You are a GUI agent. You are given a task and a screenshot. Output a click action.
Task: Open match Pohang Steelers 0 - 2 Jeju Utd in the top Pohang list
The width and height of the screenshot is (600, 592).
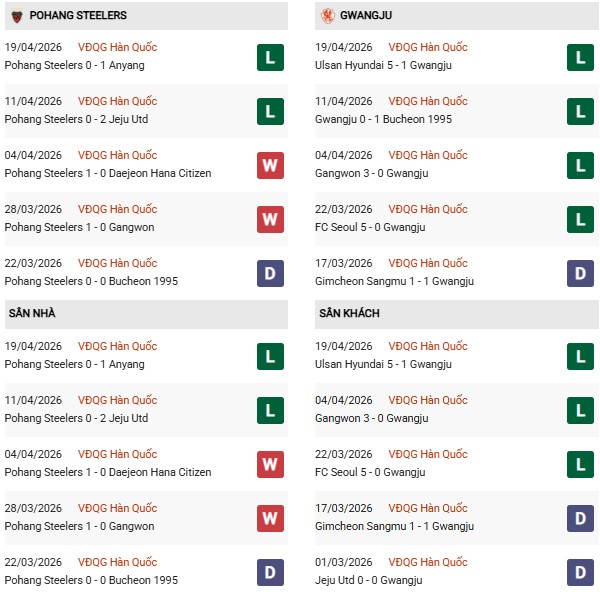click(x=76, y=119)
